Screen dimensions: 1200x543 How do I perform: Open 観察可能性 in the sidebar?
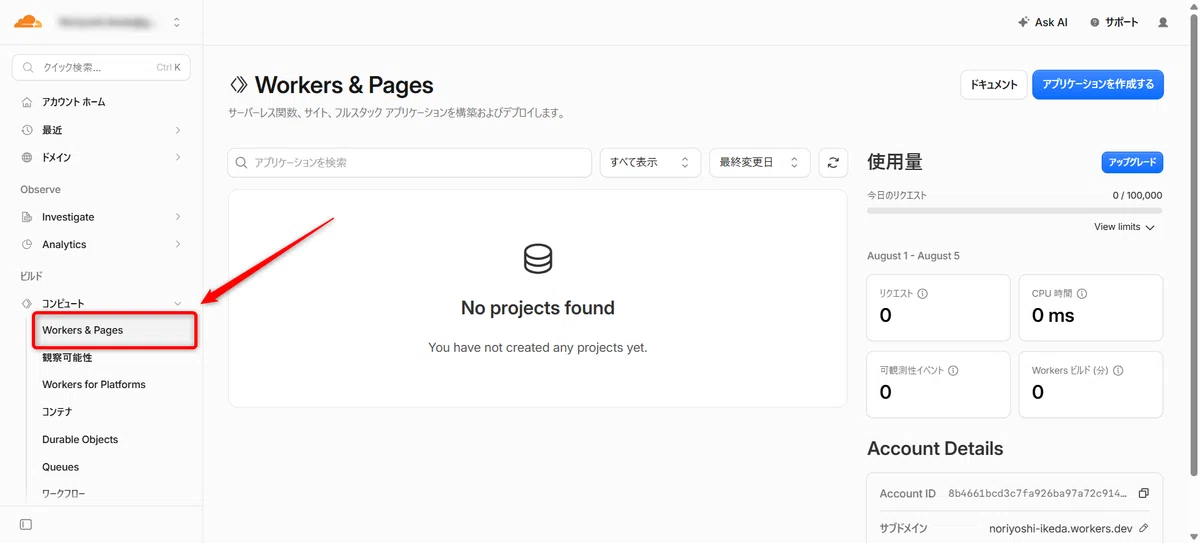click(67, 357)
